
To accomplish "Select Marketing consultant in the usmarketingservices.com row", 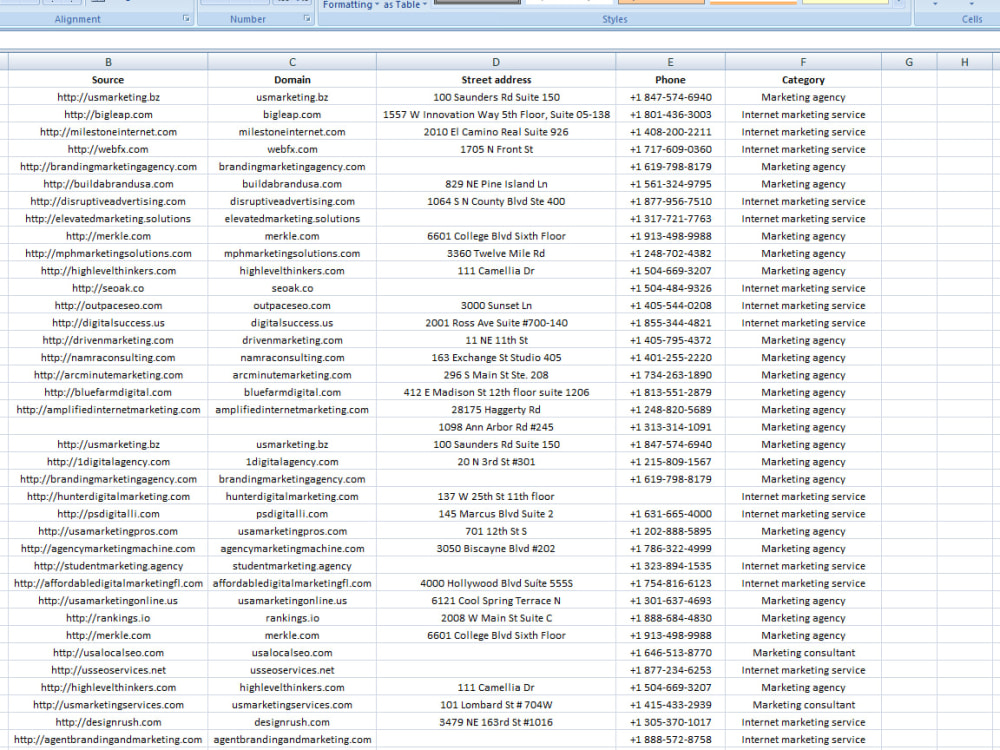I will pos(803,705).
